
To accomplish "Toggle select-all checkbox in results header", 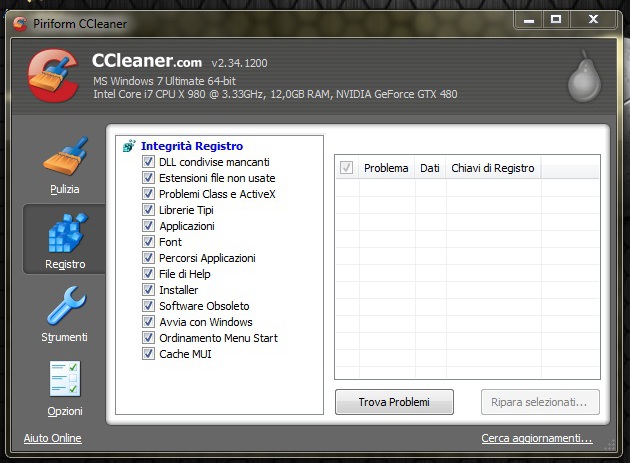I will point(347,168).
